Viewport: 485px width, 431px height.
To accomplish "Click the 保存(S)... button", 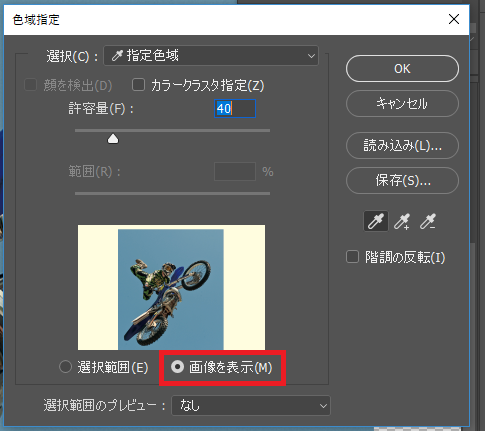I will 402,181.
